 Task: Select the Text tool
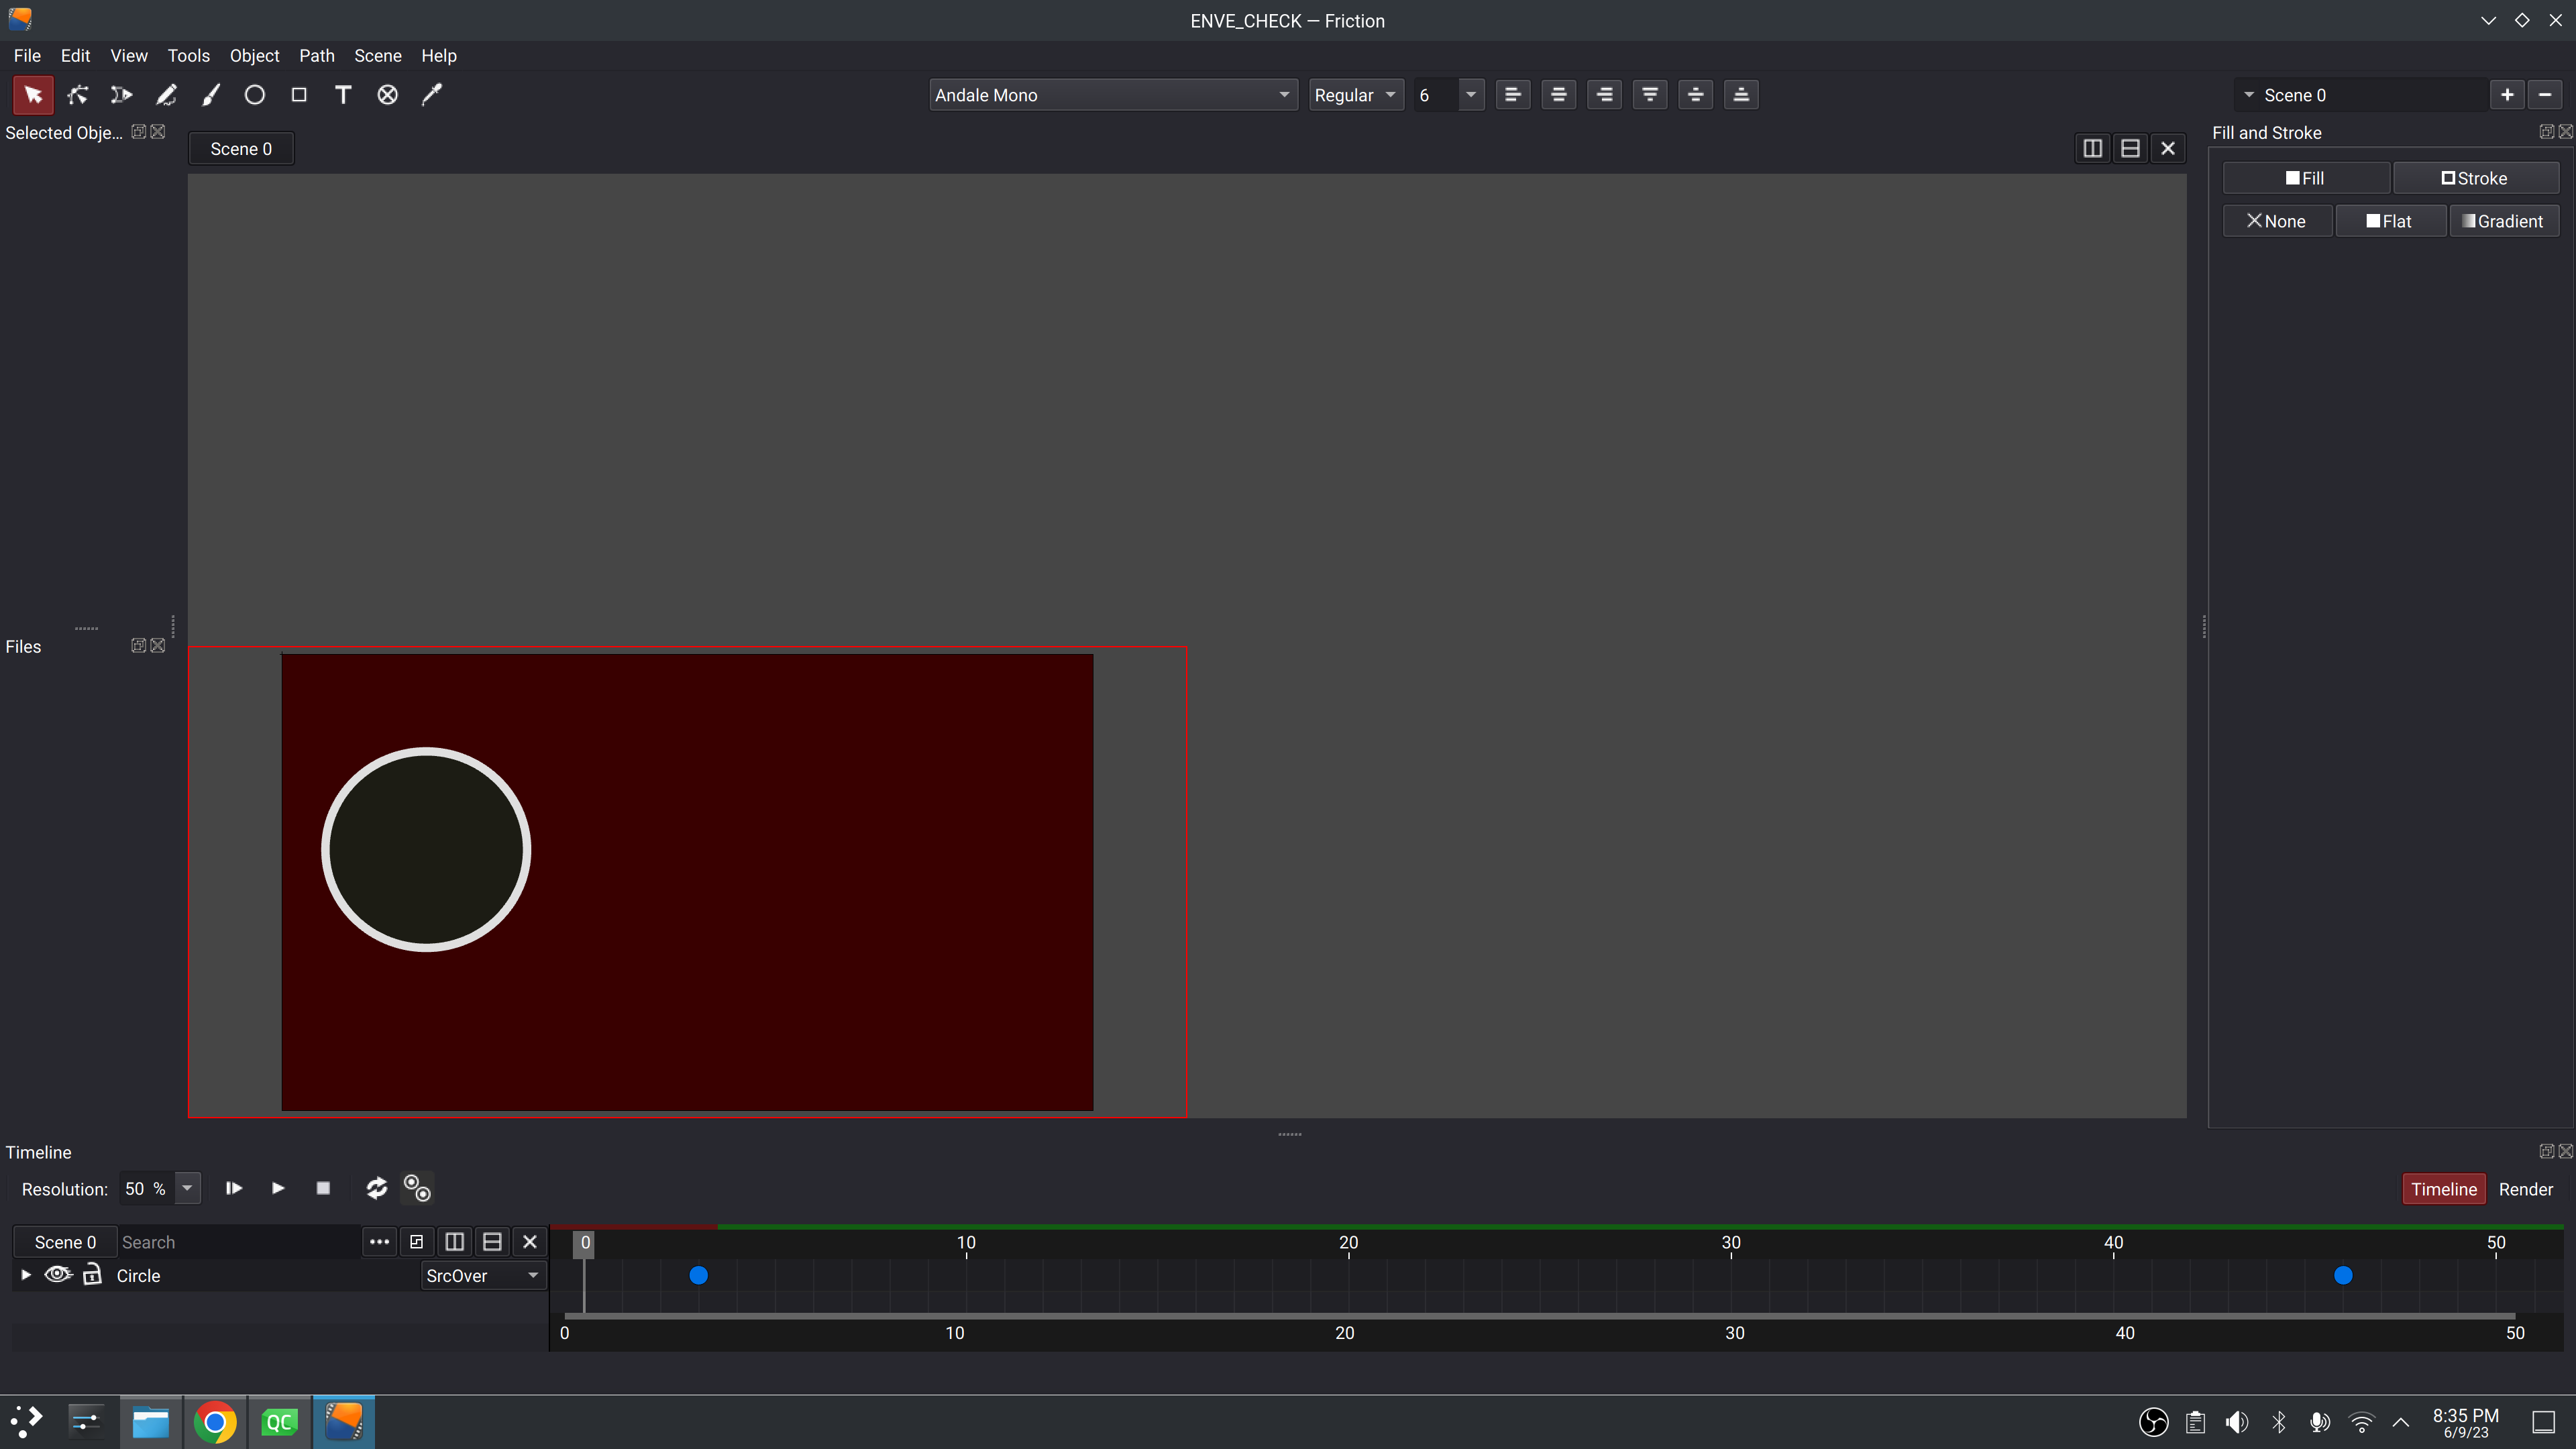343,94
